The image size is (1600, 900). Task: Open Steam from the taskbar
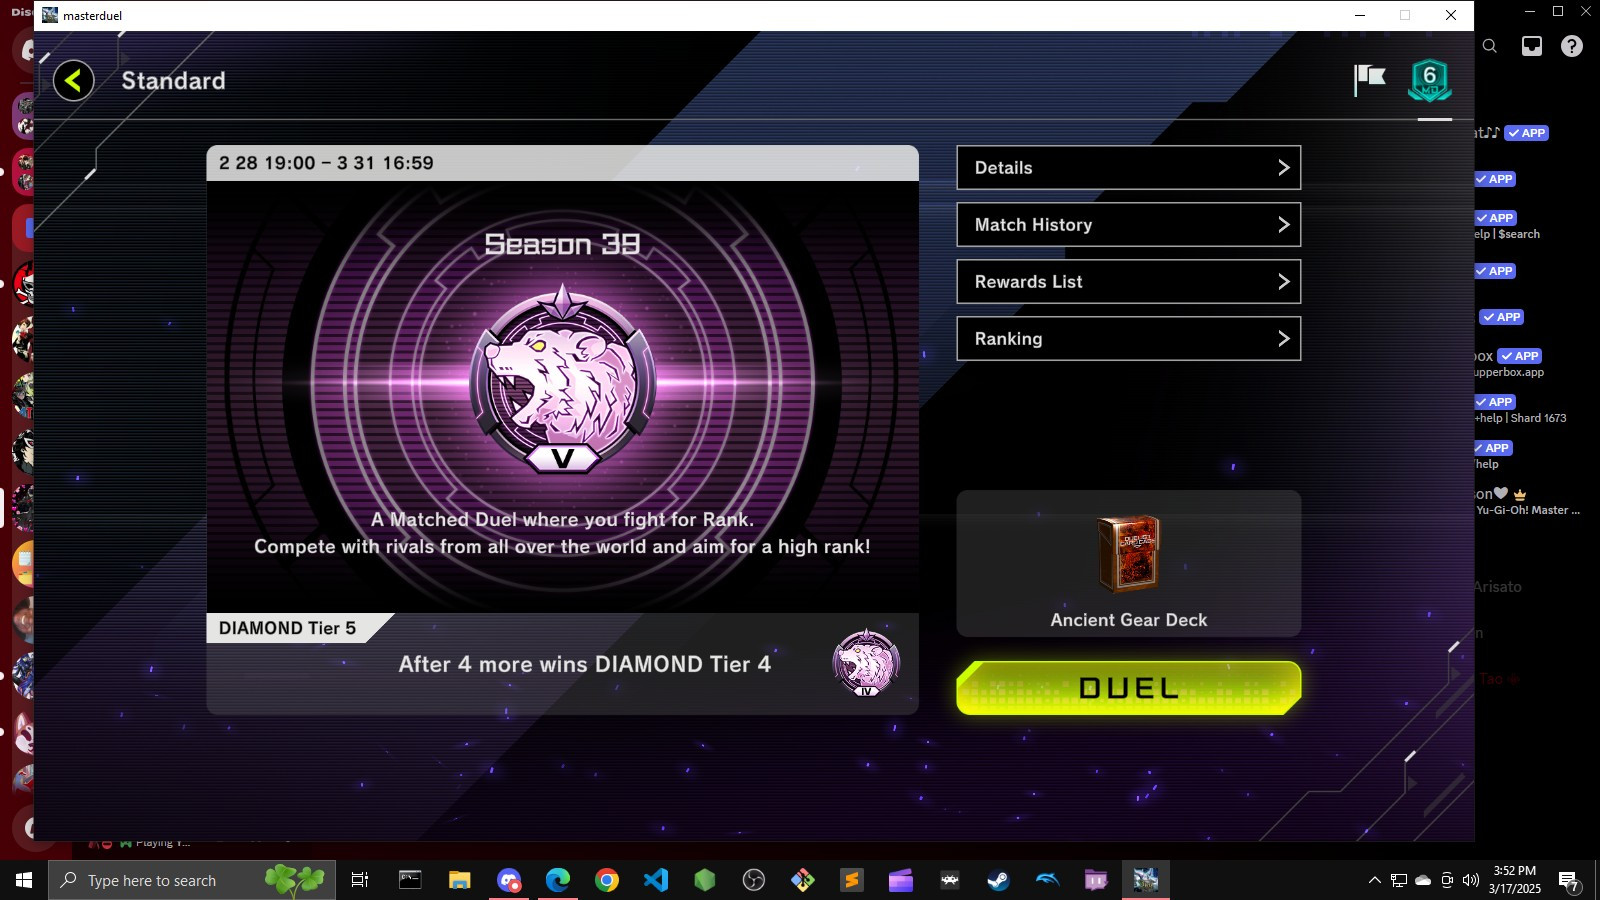(x=998, y=880)
